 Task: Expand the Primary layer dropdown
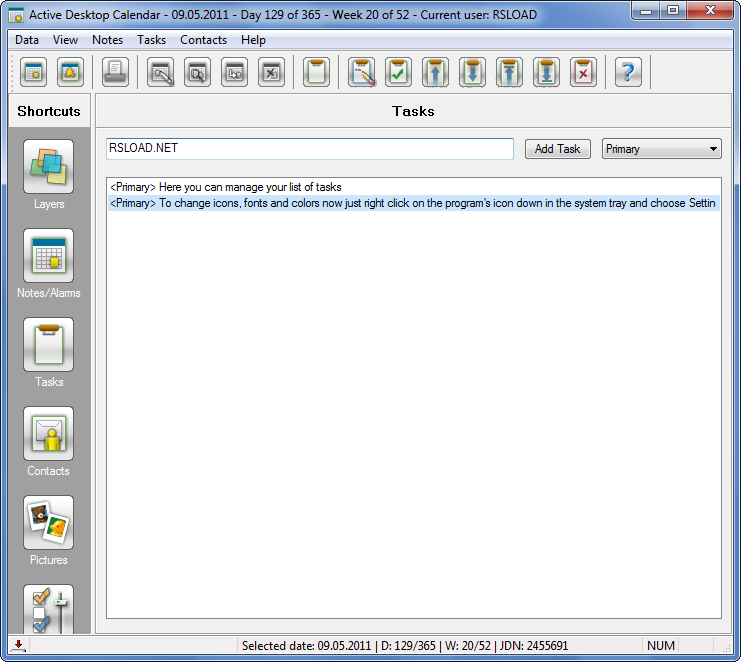click(x=662, y=149)
